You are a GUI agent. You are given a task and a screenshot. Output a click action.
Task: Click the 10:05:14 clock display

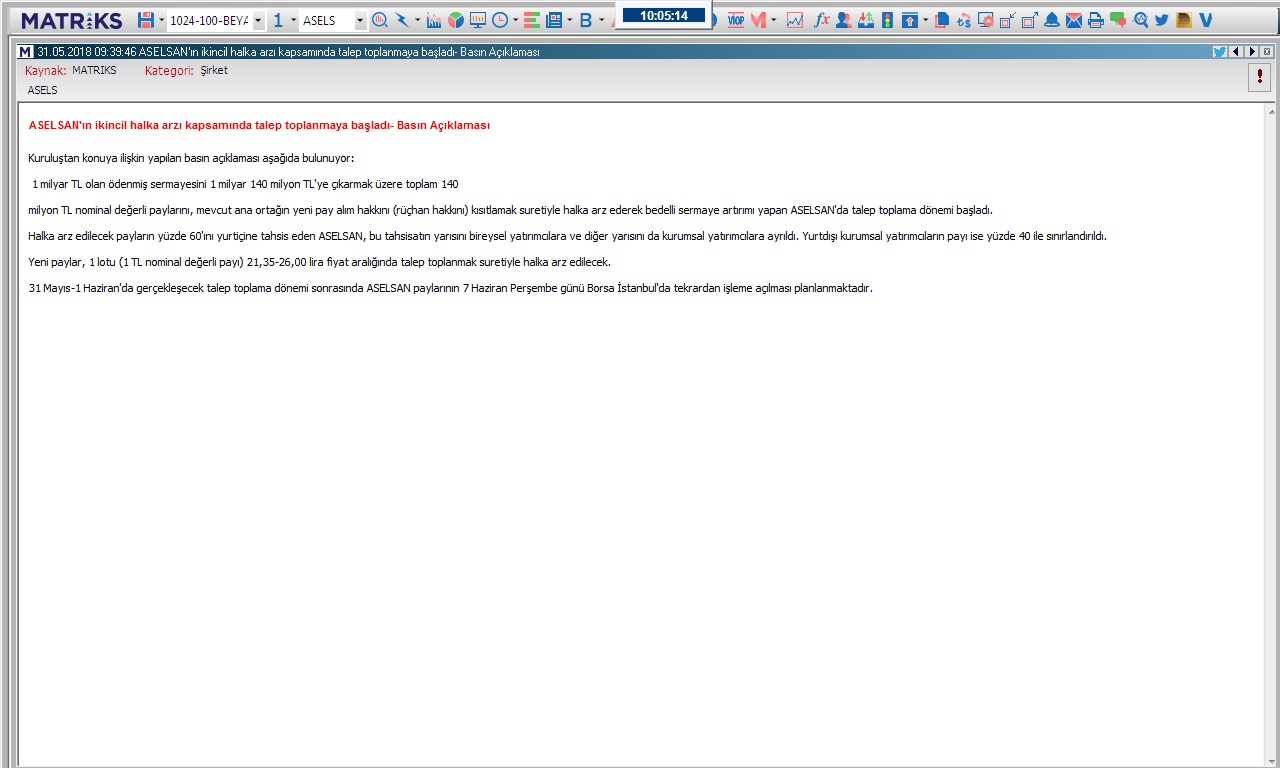click(x=664, y=15)
